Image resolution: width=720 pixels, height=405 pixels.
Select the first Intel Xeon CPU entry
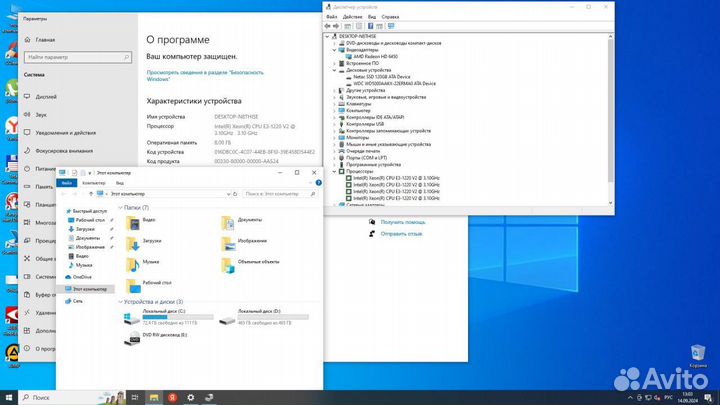click(x=396, y=178)
